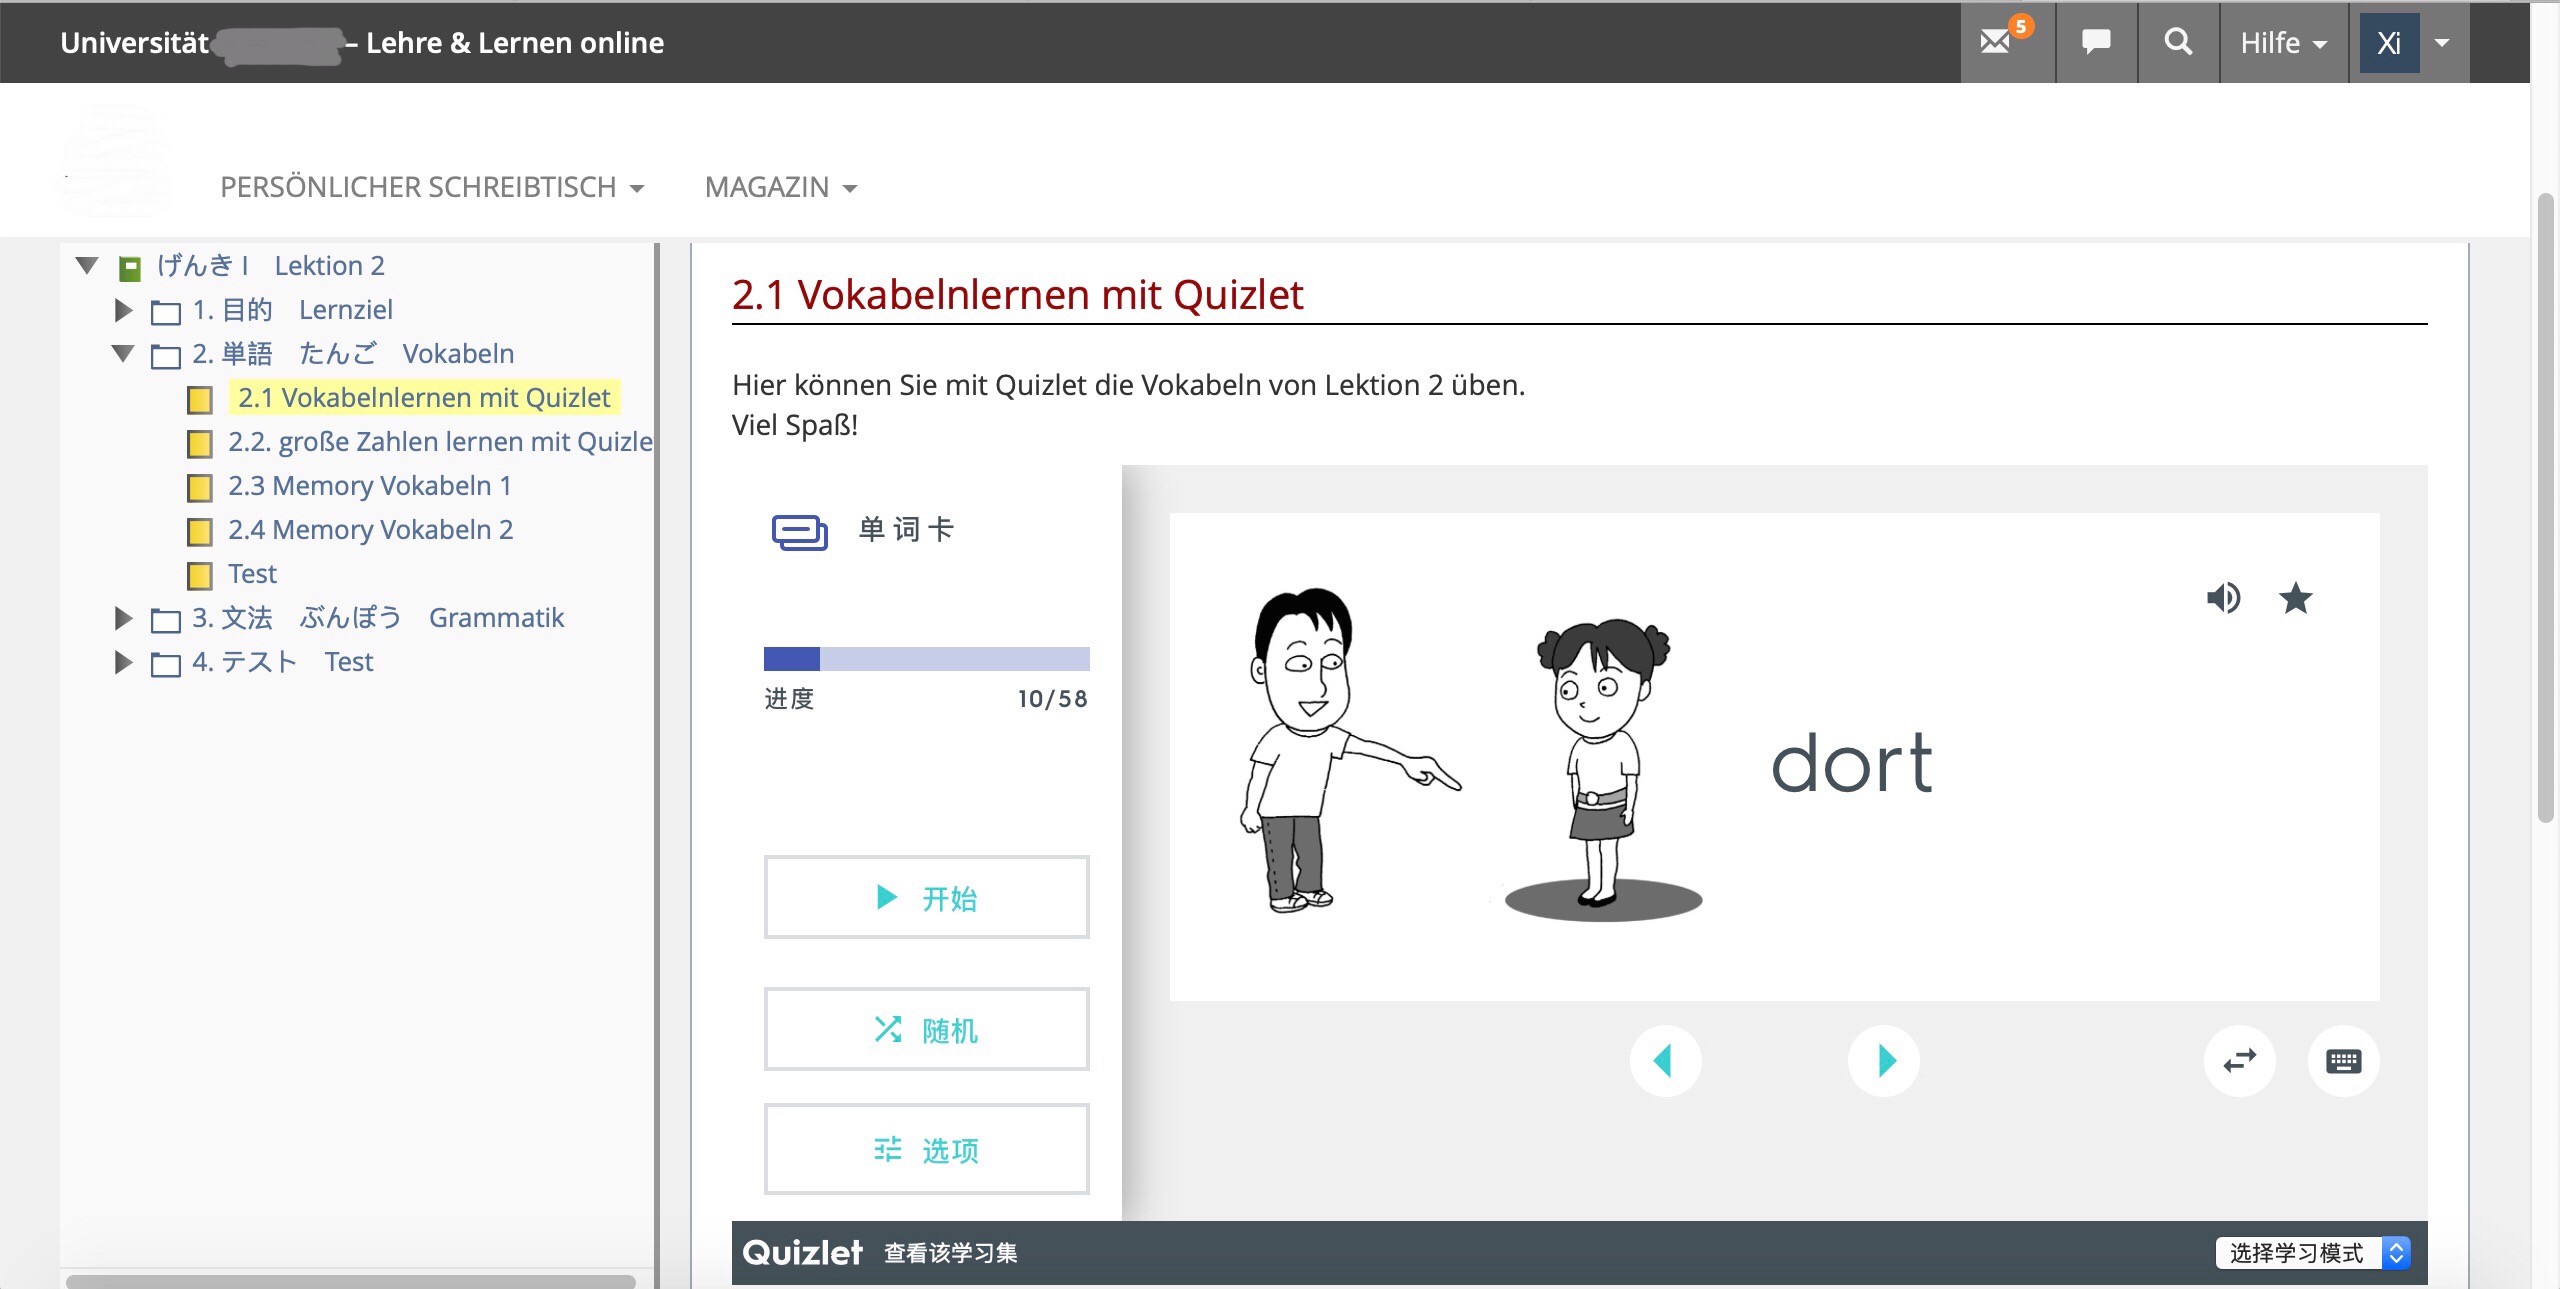This screenshot has height=1289, width=2560.
Task: Open 2. 単語 たんご Vokabeln chapter
Action: point(353,354)
